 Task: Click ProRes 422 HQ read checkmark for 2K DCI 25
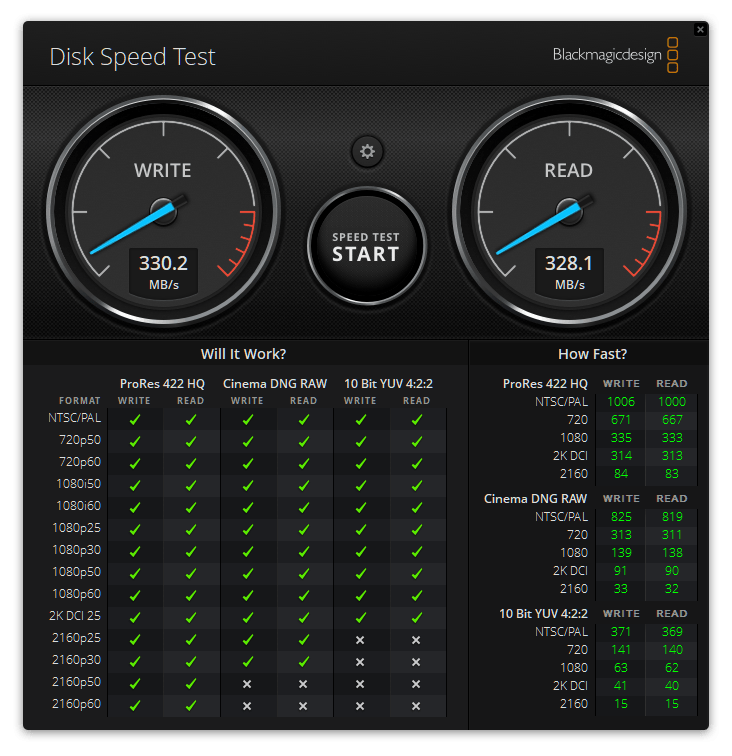coord(191,617)
